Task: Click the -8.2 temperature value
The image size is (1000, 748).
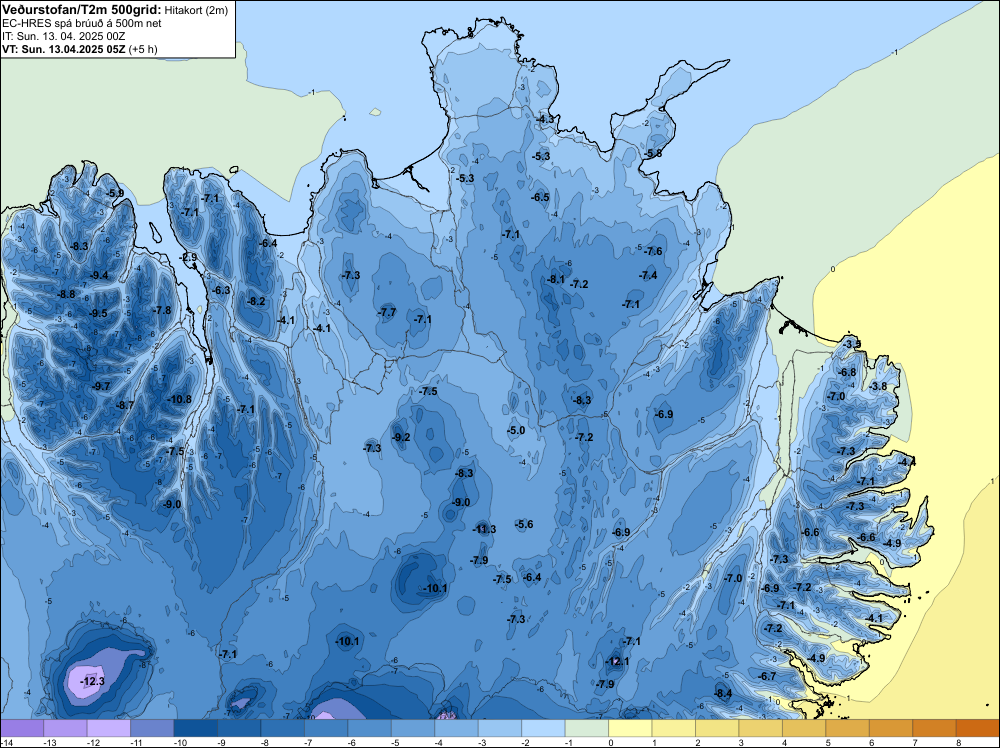Action: tap(256, 302)
